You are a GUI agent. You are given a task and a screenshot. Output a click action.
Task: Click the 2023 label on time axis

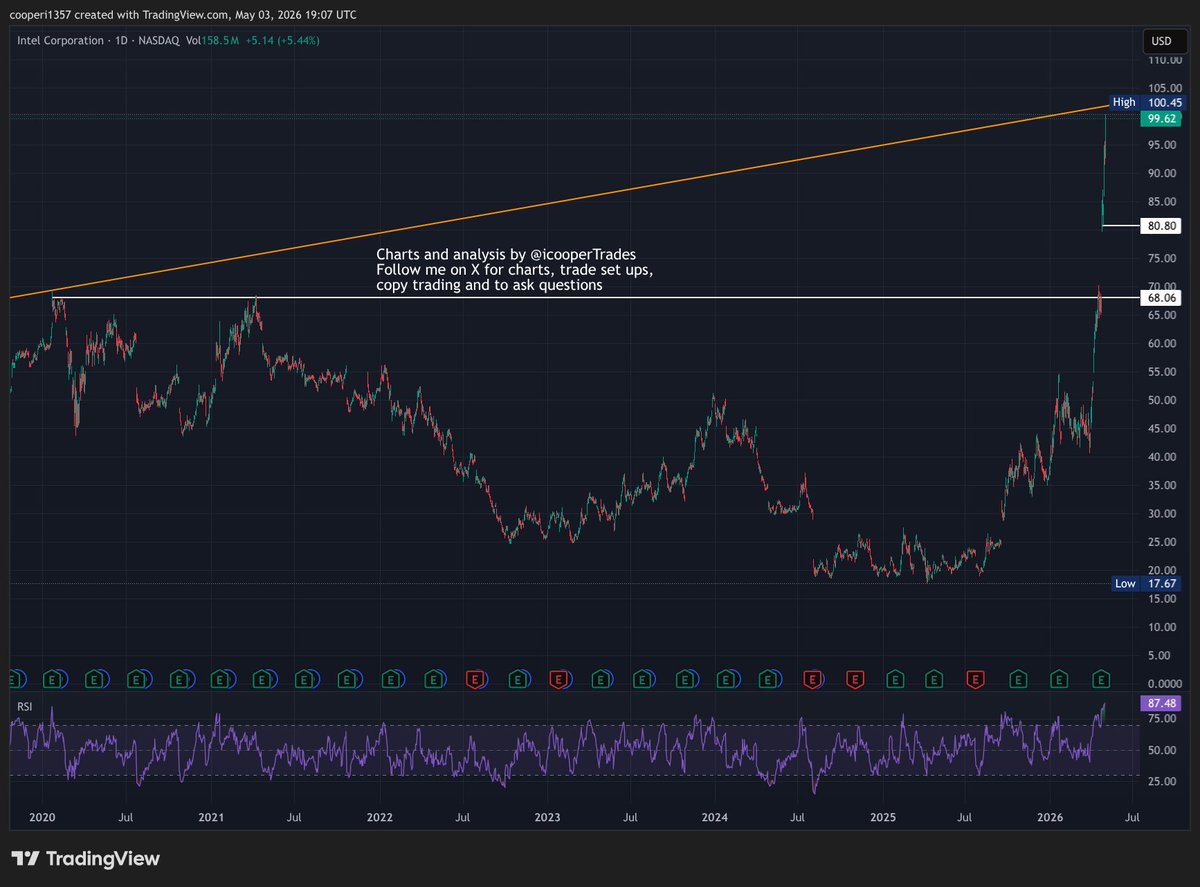click(547, 818)
